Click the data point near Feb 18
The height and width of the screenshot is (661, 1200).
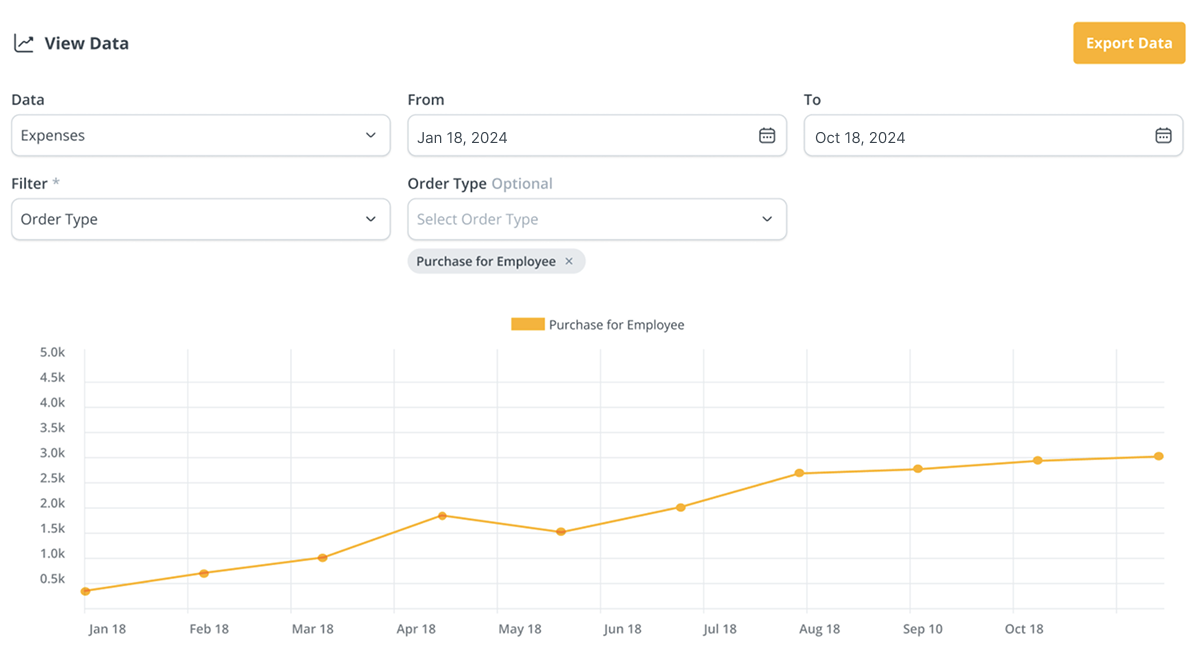[204, 573]
